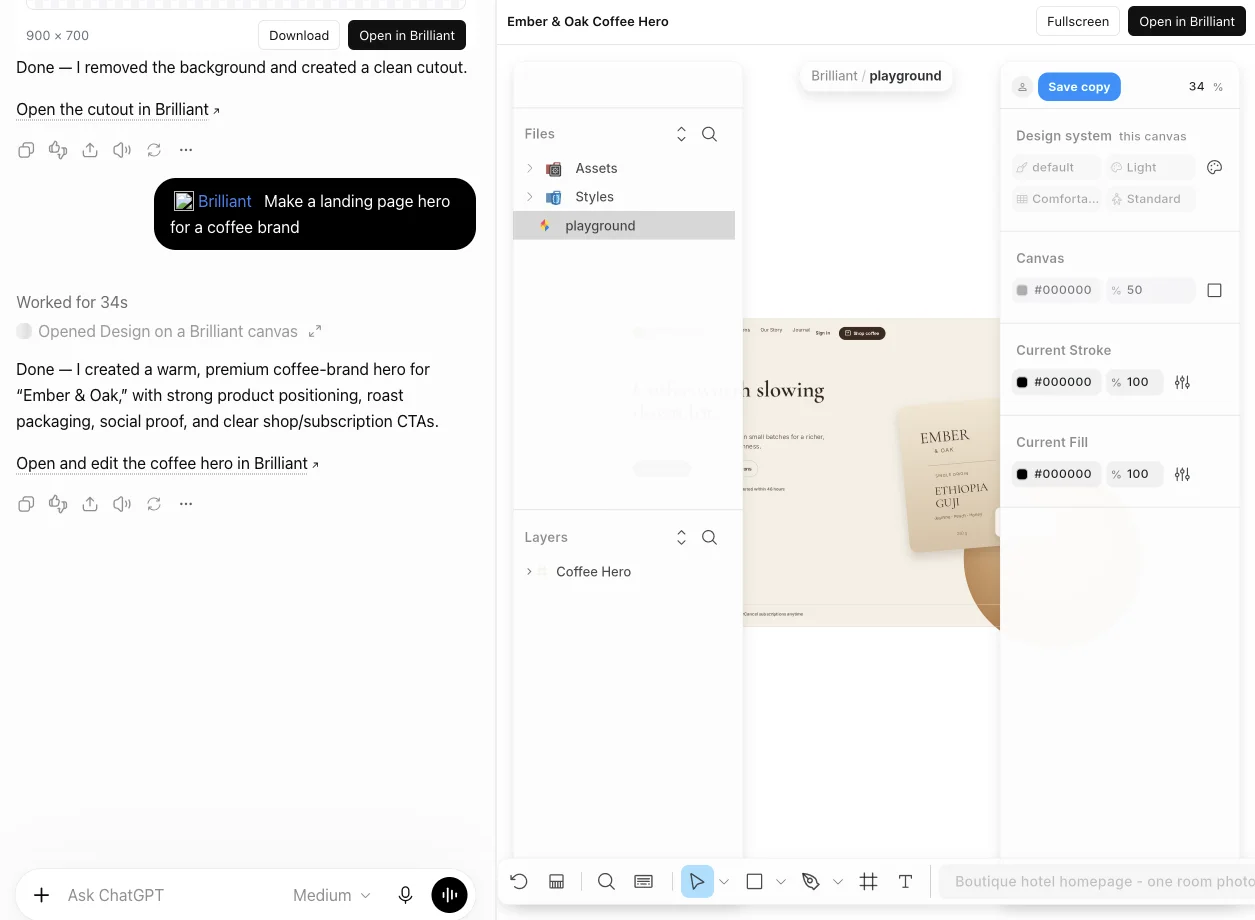This screenshot has height=920, width=1255.
Task: Click the Boutique hotel homepage prompt field
Action: click(1097, 881)
